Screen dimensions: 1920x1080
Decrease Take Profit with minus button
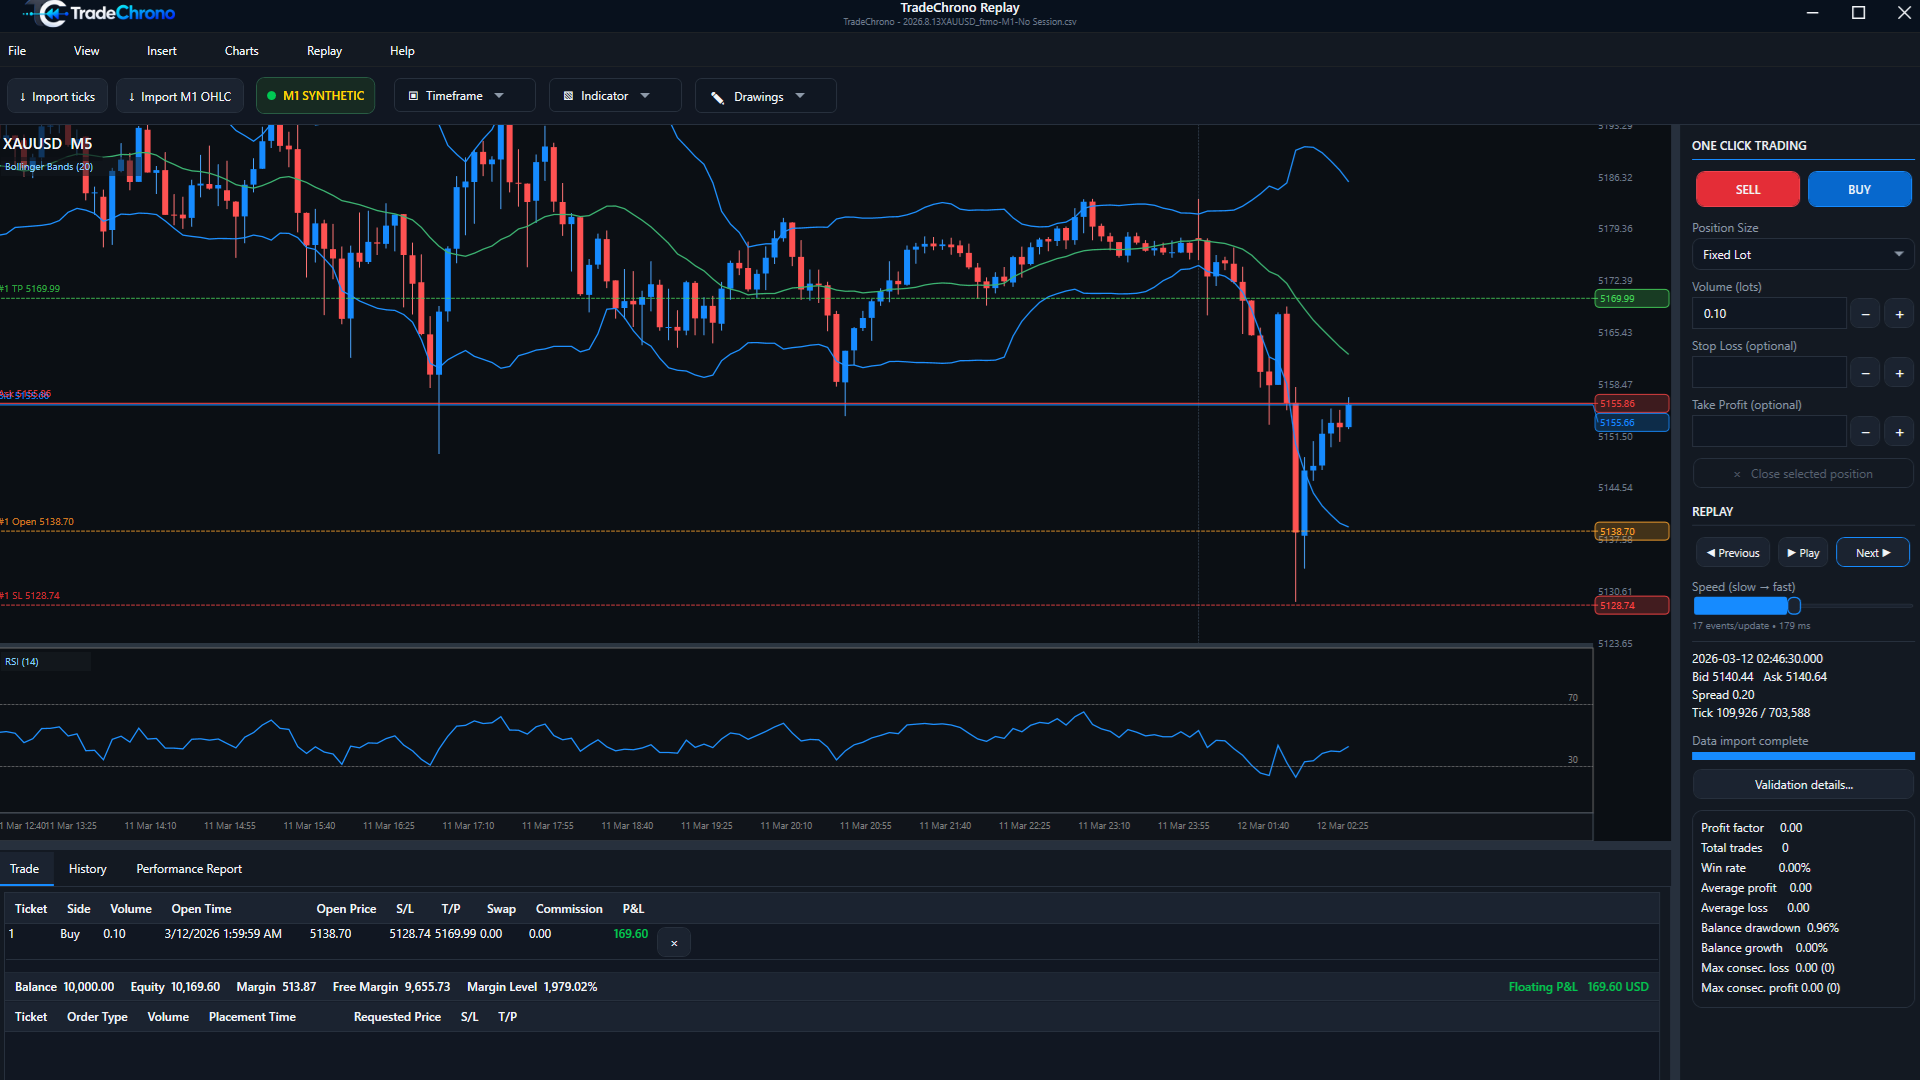coord(1865,432)
